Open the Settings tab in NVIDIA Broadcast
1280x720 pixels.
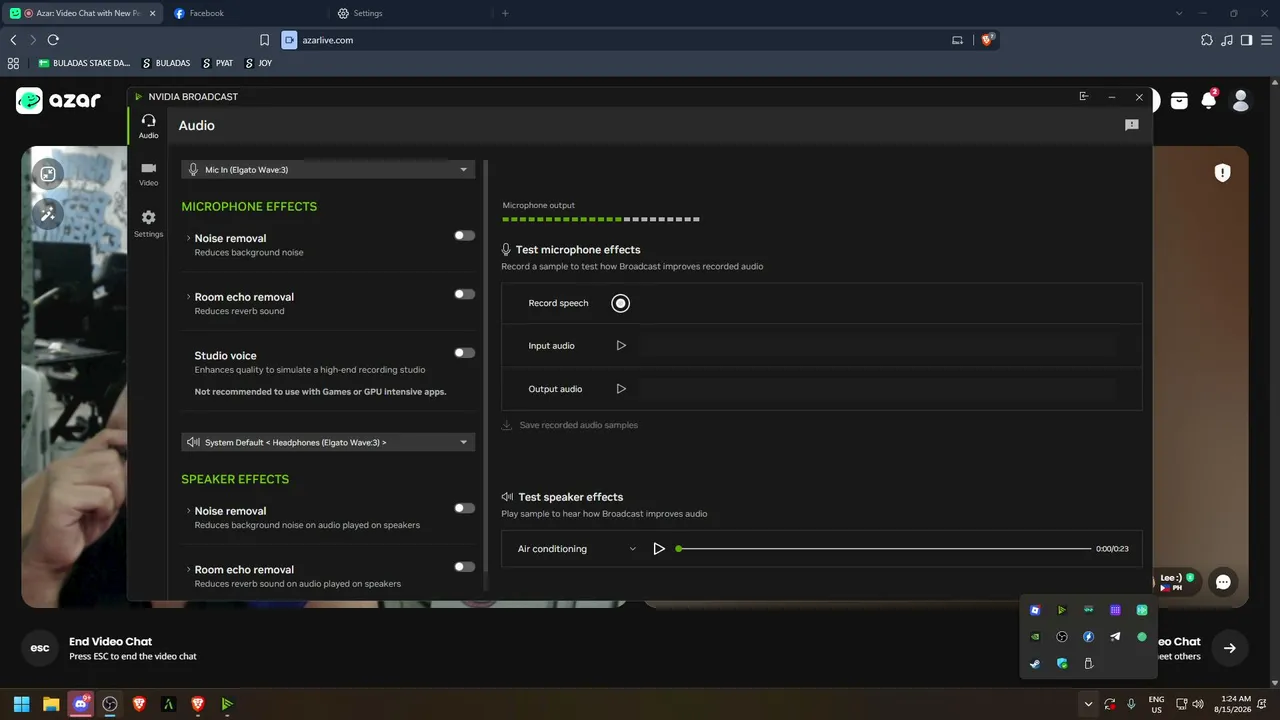tap(148, 223)
